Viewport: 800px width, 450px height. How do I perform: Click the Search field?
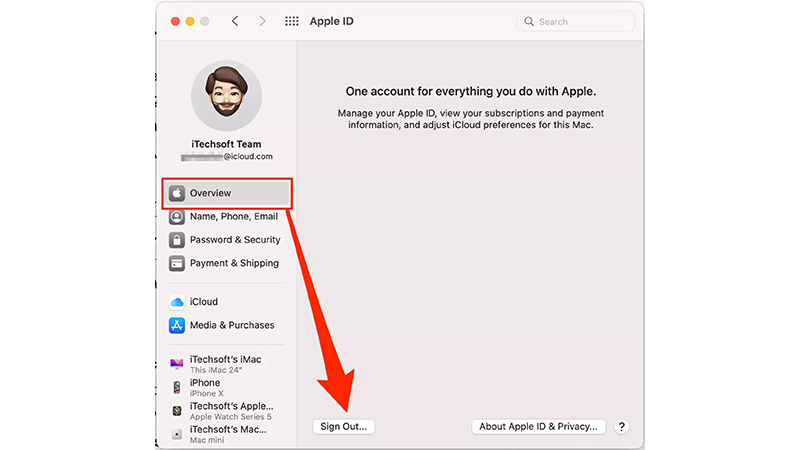(576, 21)
